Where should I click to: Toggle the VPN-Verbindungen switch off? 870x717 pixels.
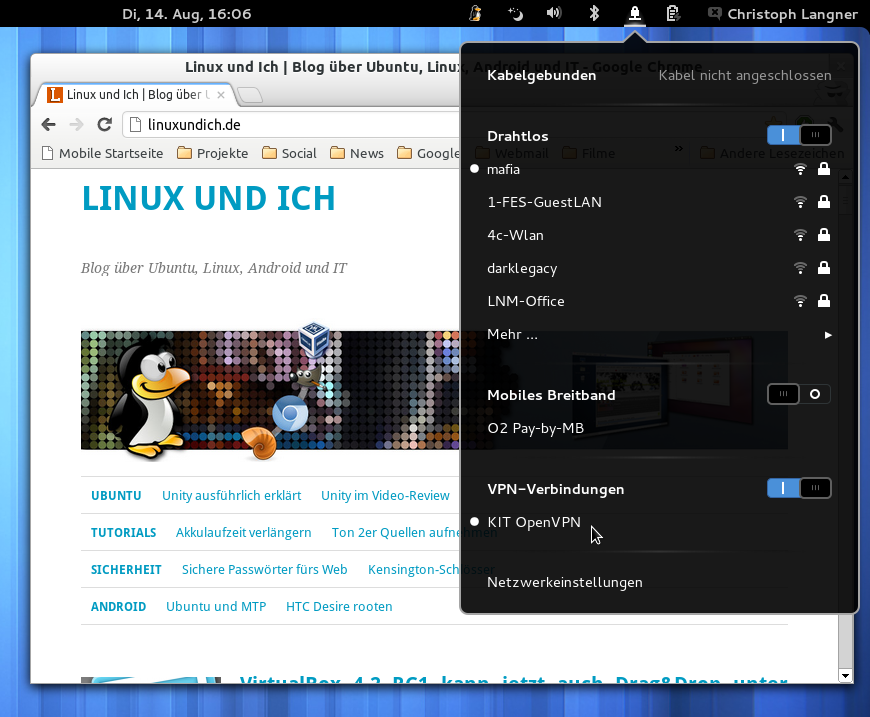pyautogui.click(x=798, y=488)
